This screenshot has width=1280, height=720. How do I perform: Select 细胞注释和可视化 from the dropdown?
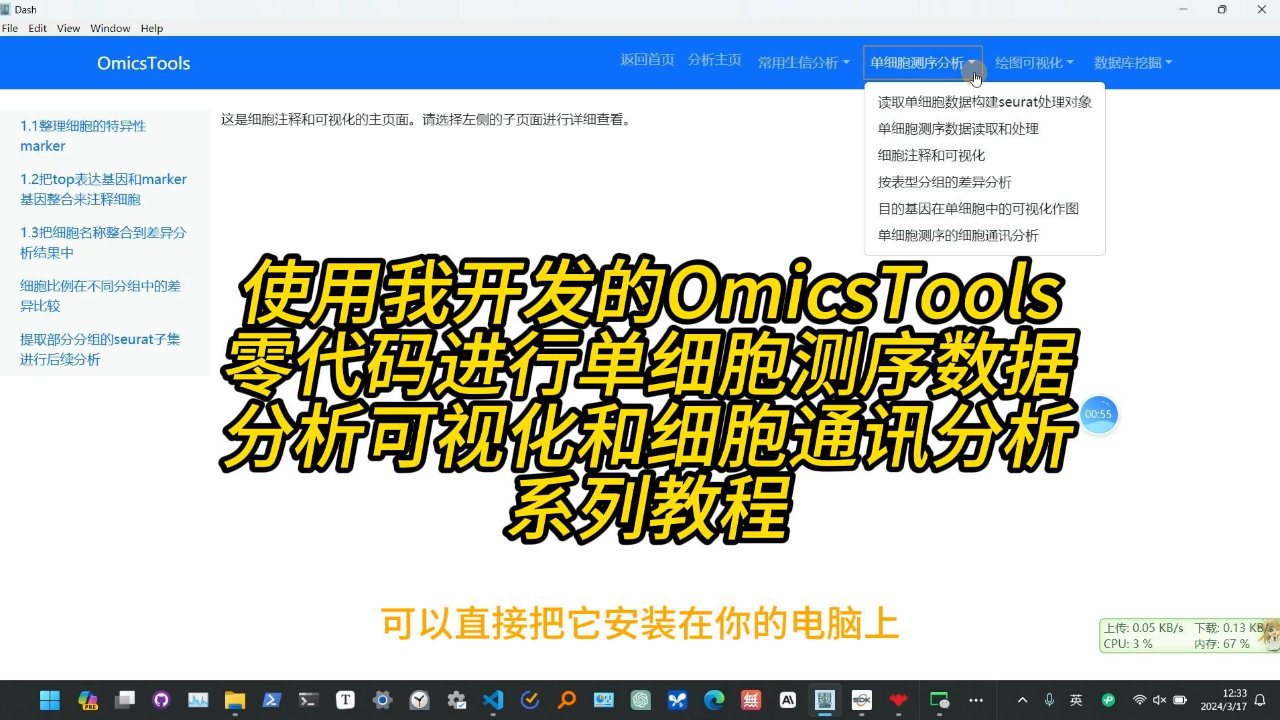pyautogui.click(x=931, y=155)
